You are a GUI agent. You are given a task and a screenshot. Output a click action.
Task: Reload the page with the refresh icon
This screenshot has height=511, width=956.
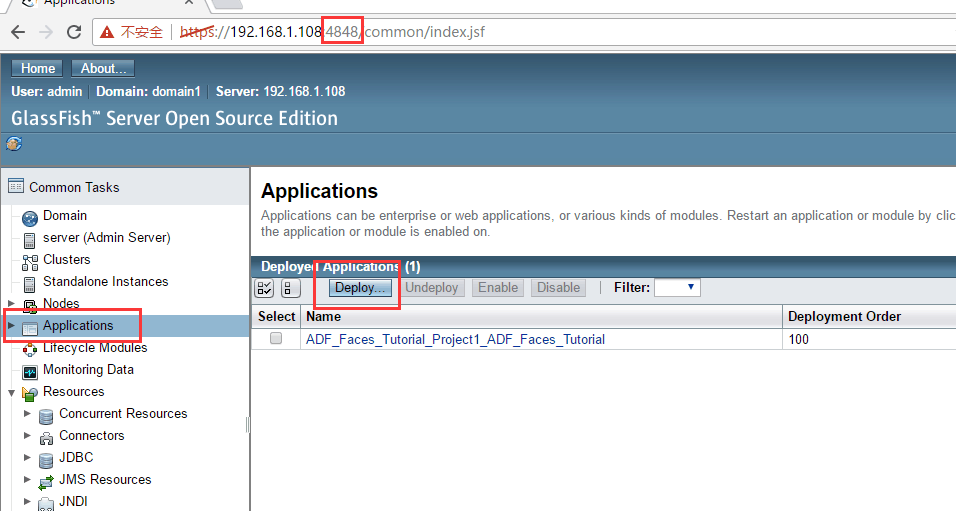pyautogui.click(x=74, y=32)
